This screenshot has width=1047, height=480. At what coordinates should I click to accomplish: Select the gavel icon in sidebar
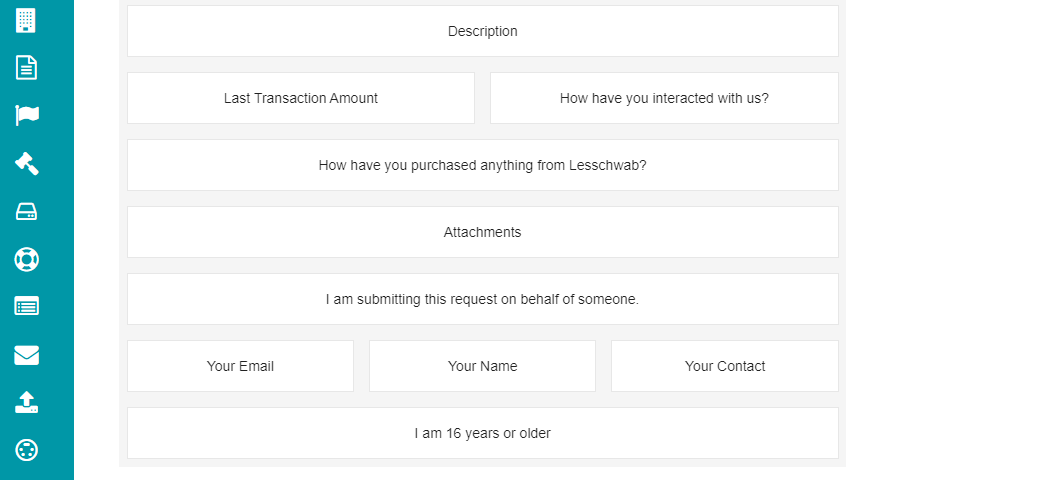(x=27, y=163)
